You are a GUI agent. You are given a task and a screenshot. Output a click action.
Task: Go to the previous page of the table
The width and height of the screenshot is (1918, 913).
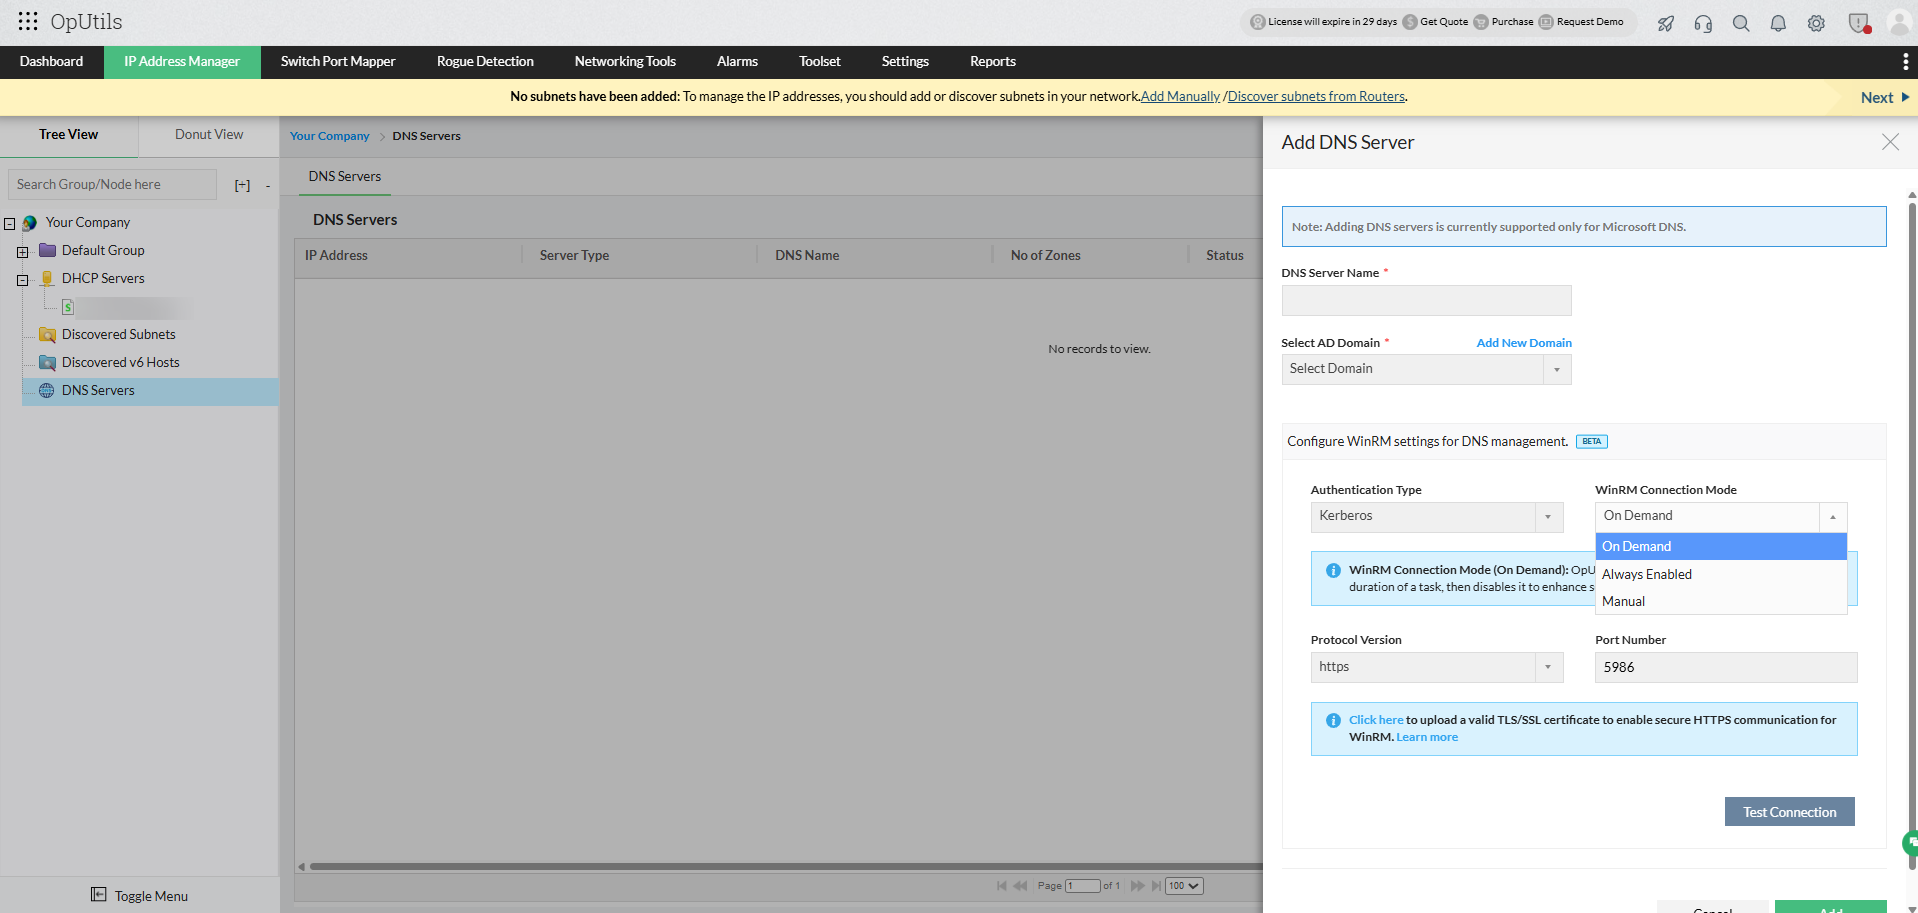[1020, 886]
